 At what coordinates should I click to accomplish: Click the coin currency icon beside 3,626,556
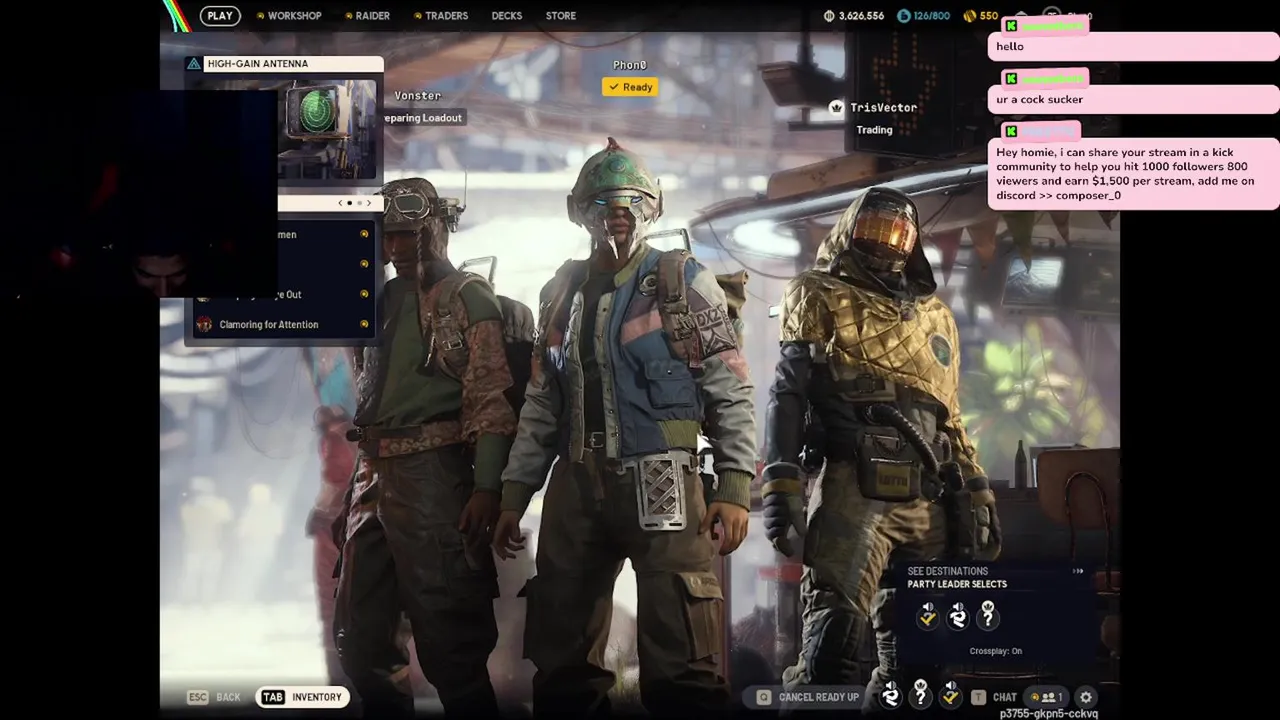829,16
